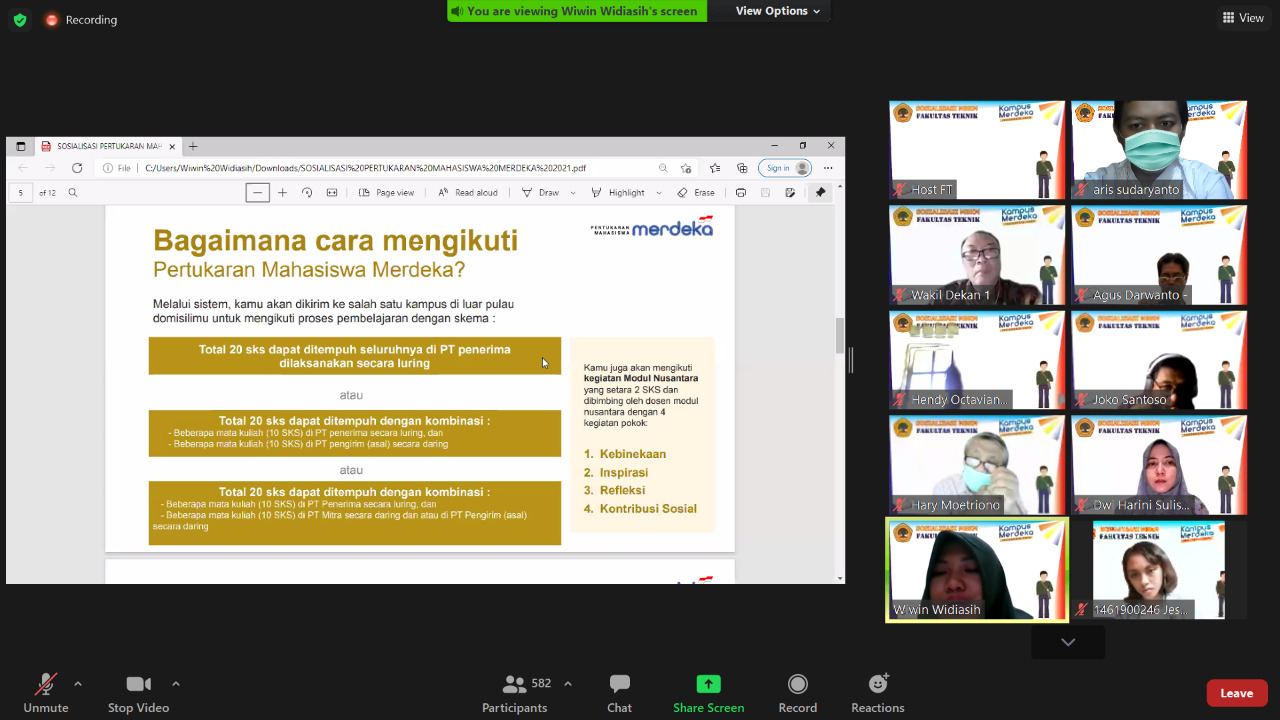Unmute the microphone
Screen dimensions: 1280x720
(x=46, y=693)
